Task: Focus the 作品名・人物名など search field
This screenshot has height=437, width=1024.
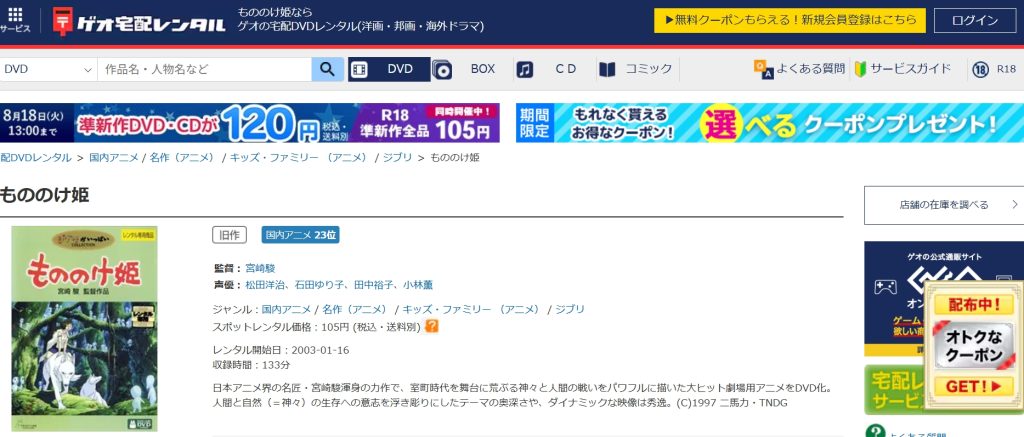Action: [204, 69]
